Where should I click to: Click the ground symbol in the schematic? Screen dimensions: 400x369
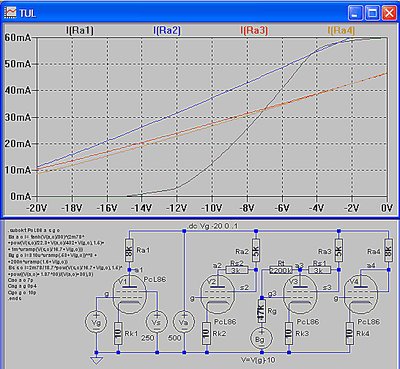coord(96,360)
